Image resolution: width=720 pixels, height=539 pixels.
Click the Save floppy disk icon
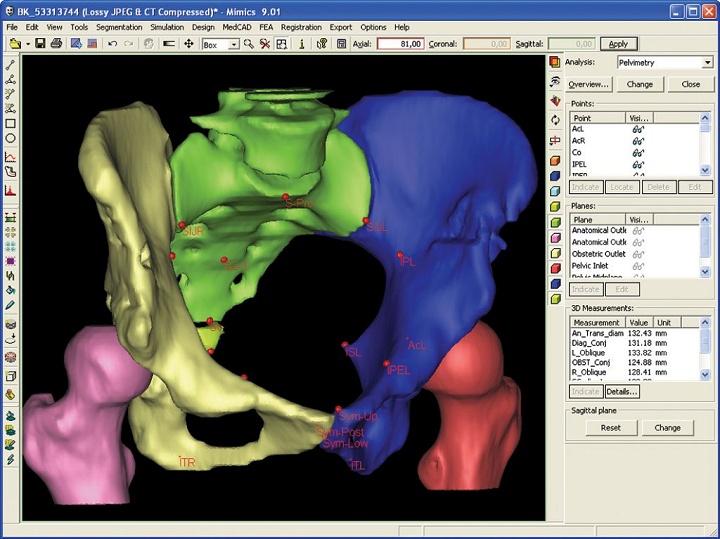click(x=39, y=44)
